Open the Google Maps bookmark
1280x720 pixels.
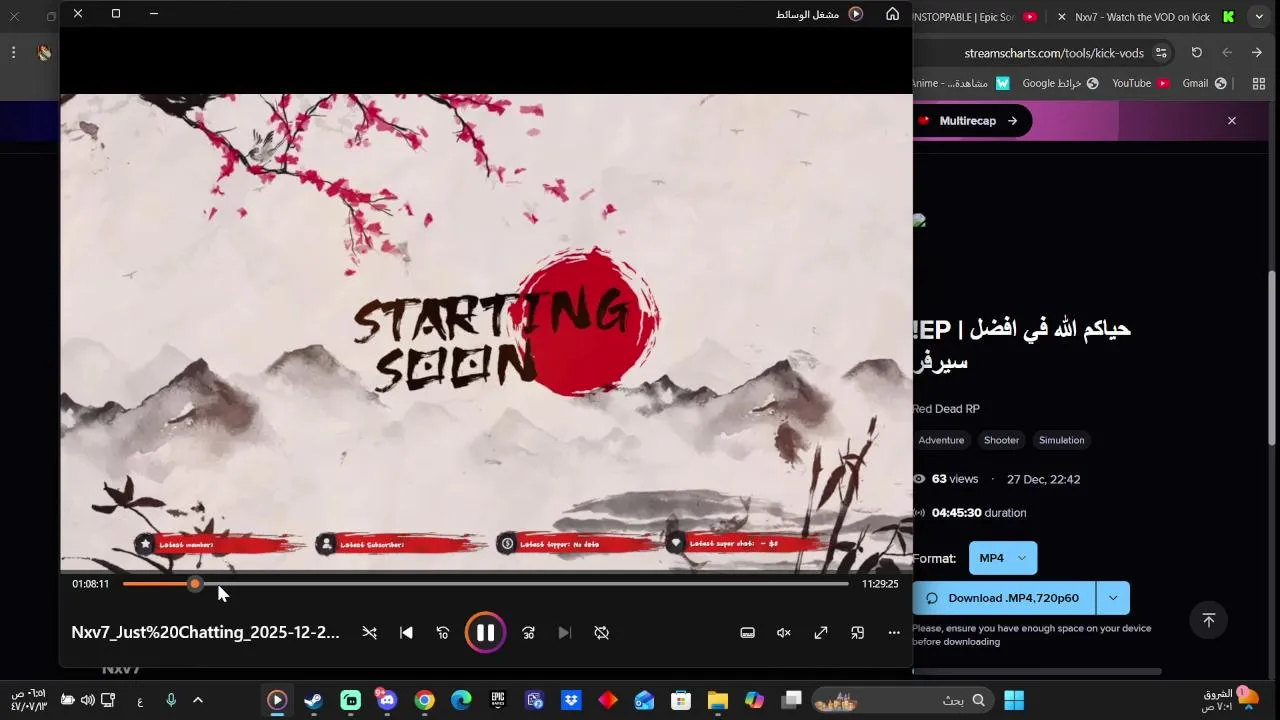tap(1060, 83)
